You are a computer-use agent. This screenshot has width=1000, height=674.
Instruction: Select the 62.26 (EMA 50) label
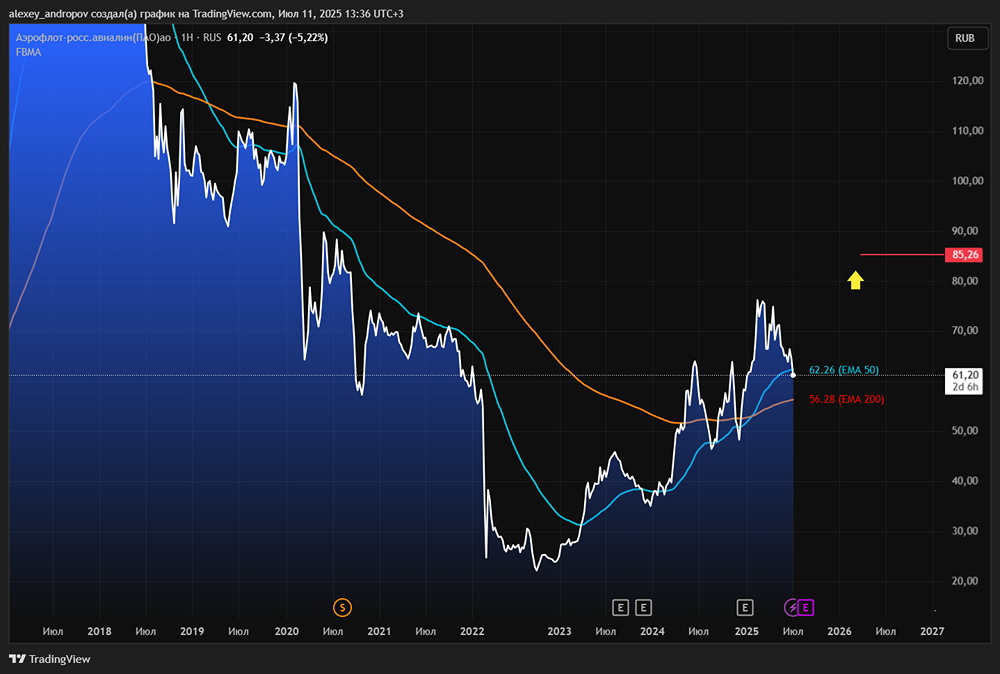click(x=844, y=370)
